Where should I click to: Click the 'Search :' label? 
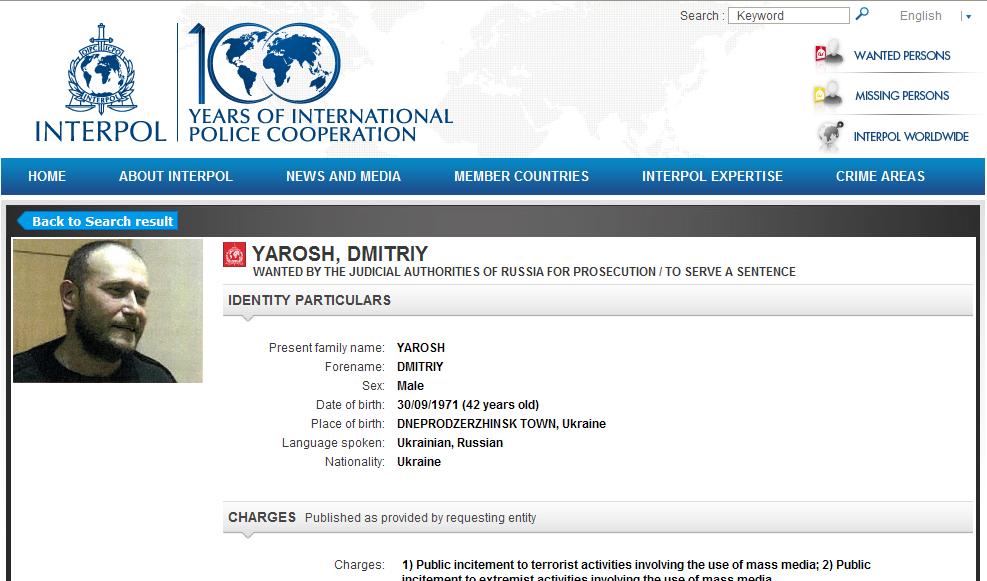click(x=702, y=16)
